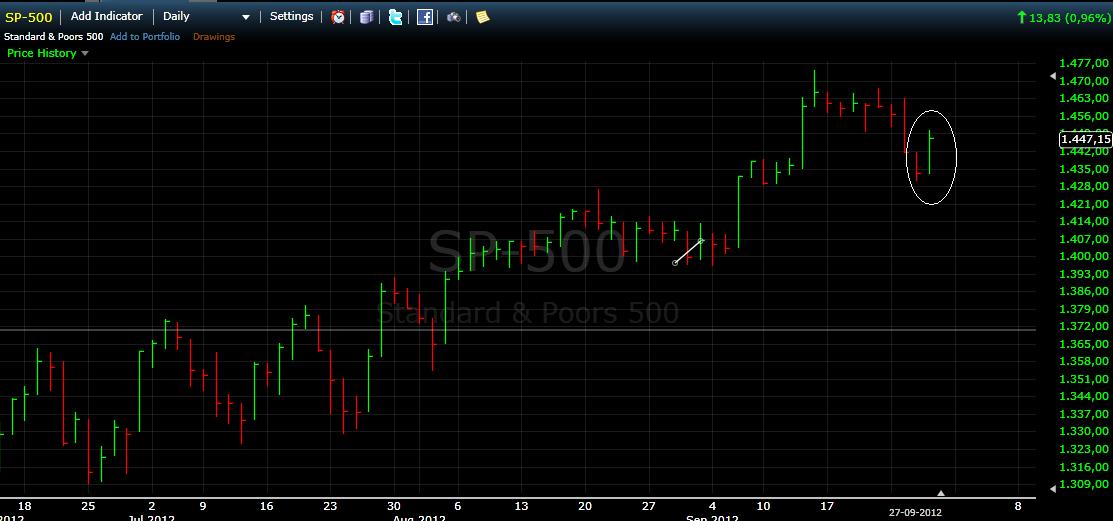
Task: Click the date label 17 on time axis
Action: click(827, 506)
